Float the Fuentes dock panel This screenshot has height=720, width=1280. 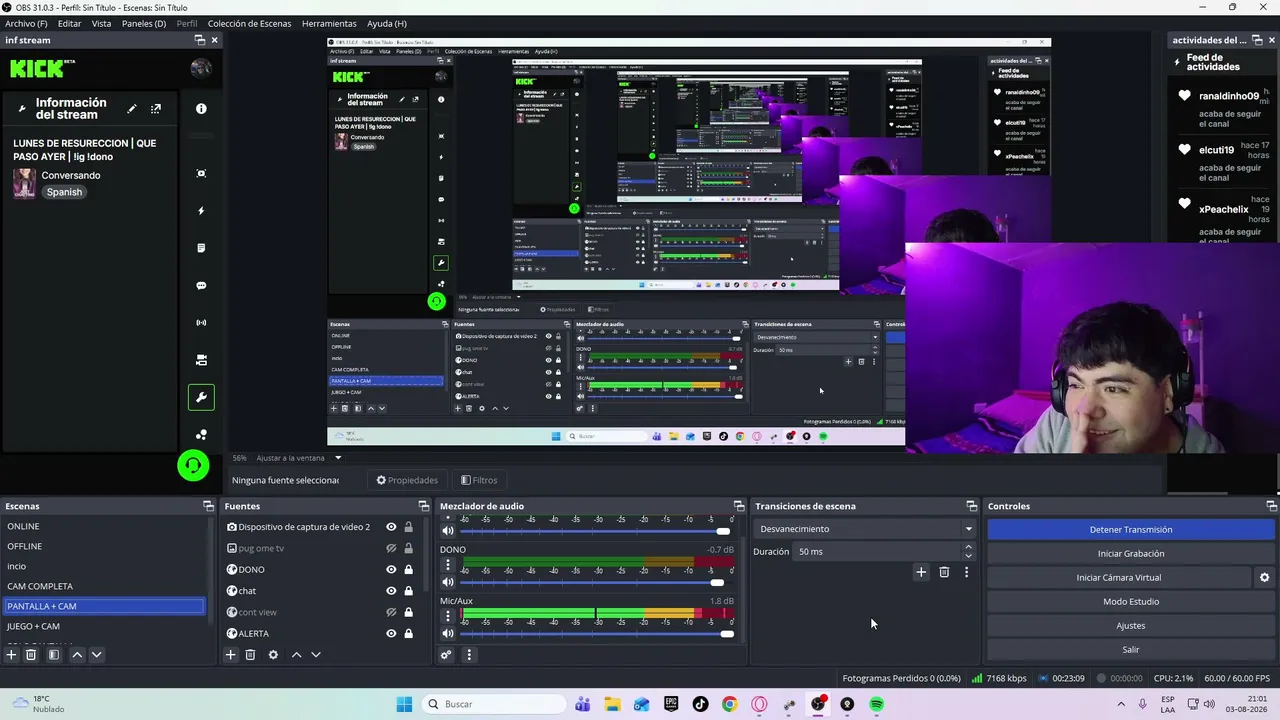[x=423, y=506]
